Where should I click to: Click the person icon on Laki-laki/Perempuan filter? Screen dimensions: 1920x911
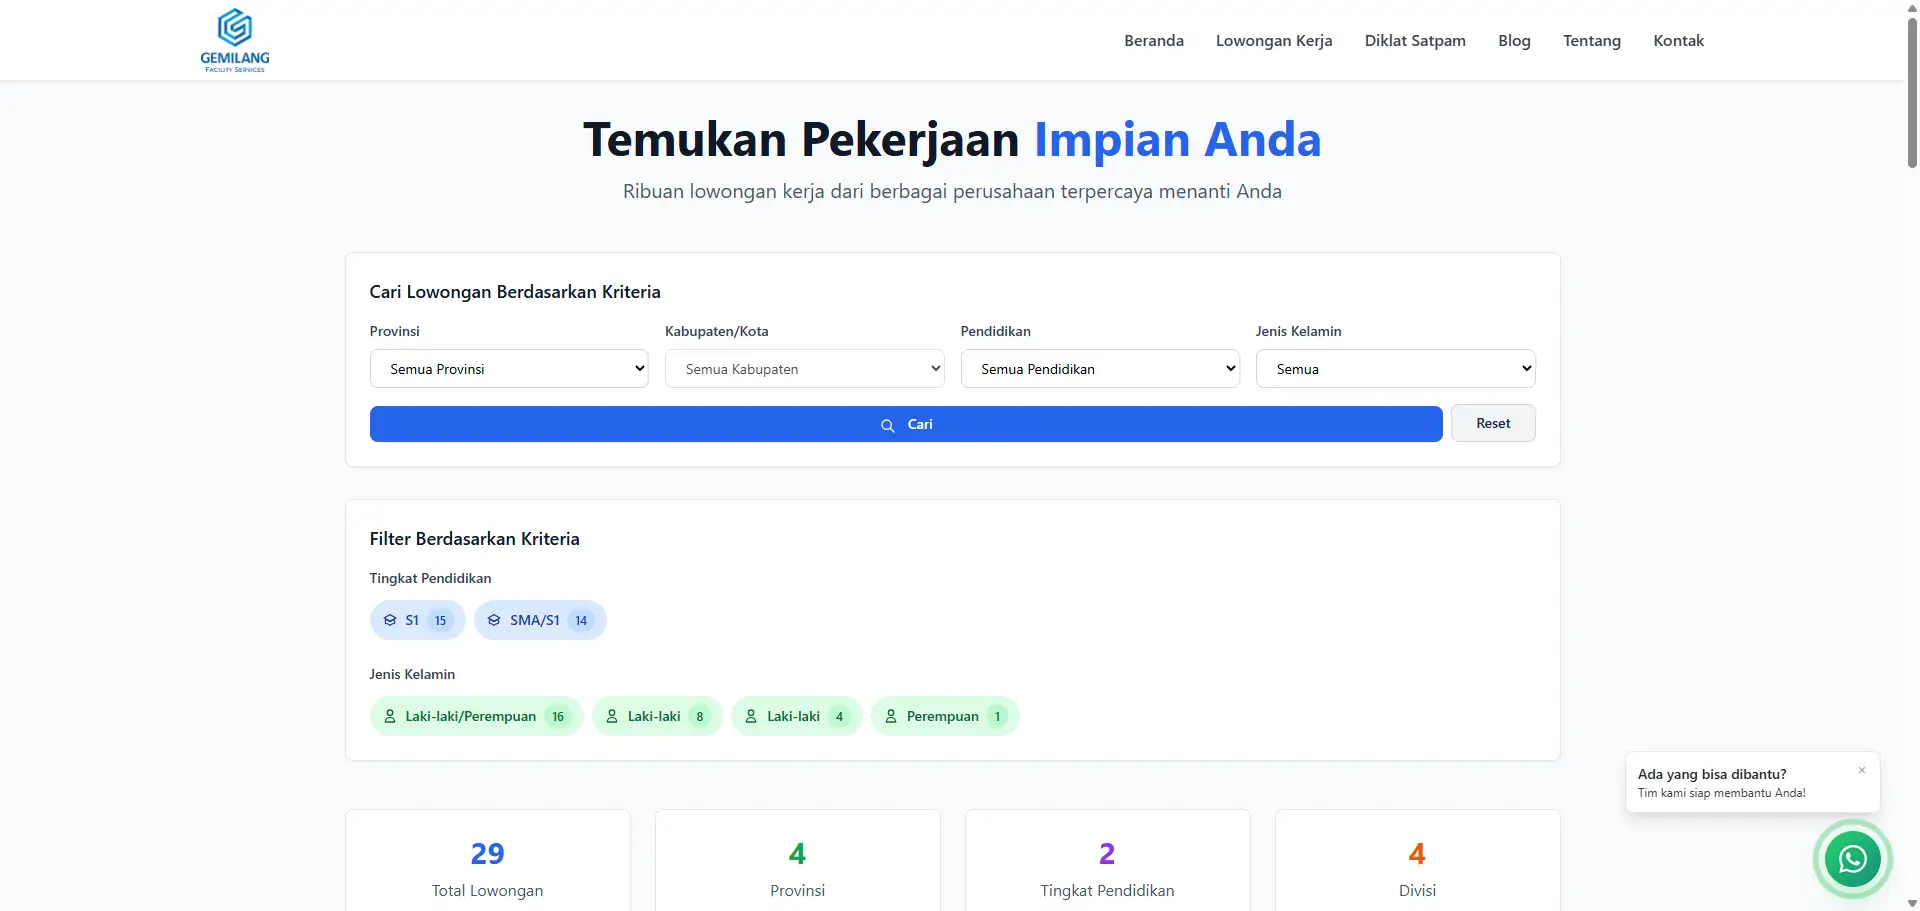(391, 716)
